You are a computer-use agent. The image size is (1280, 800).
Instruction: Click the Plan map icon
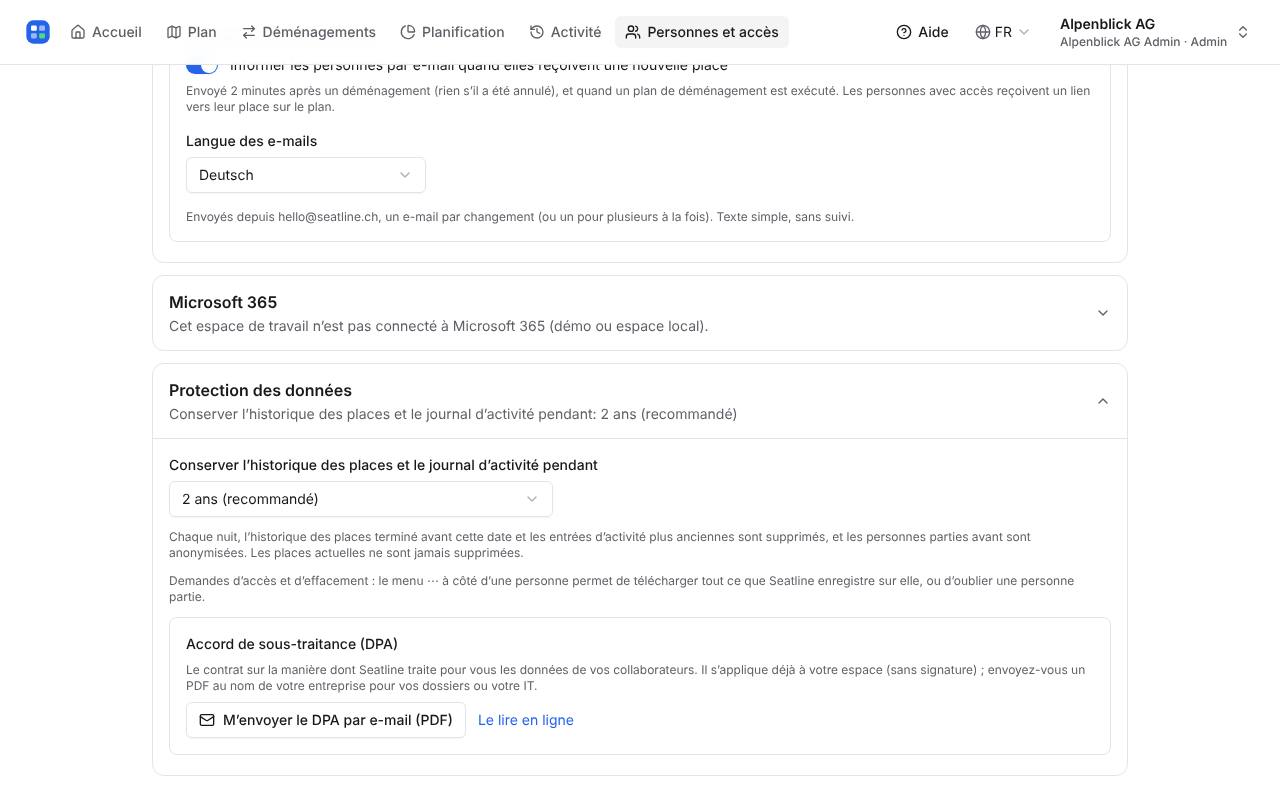click(x=174, y=32)
